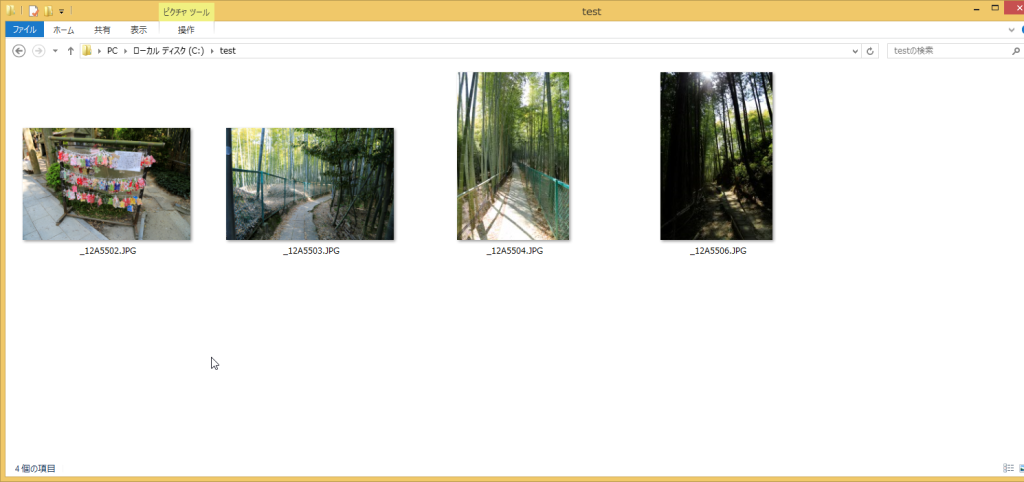This screenshot has width=1024, height=482.
Task: Select the _12A5503.JPG thumbnail image
Action: click(x=310, y=184)
